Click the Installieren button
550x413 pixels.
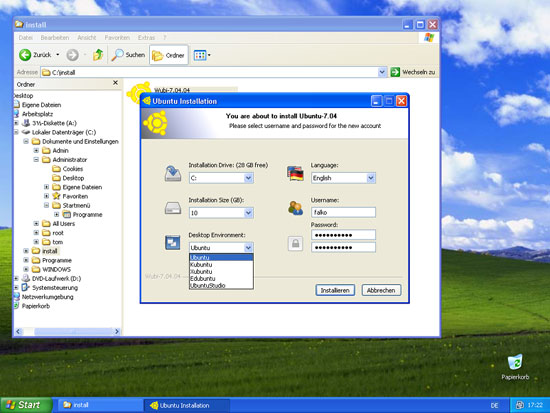click(x=335, y=290)
